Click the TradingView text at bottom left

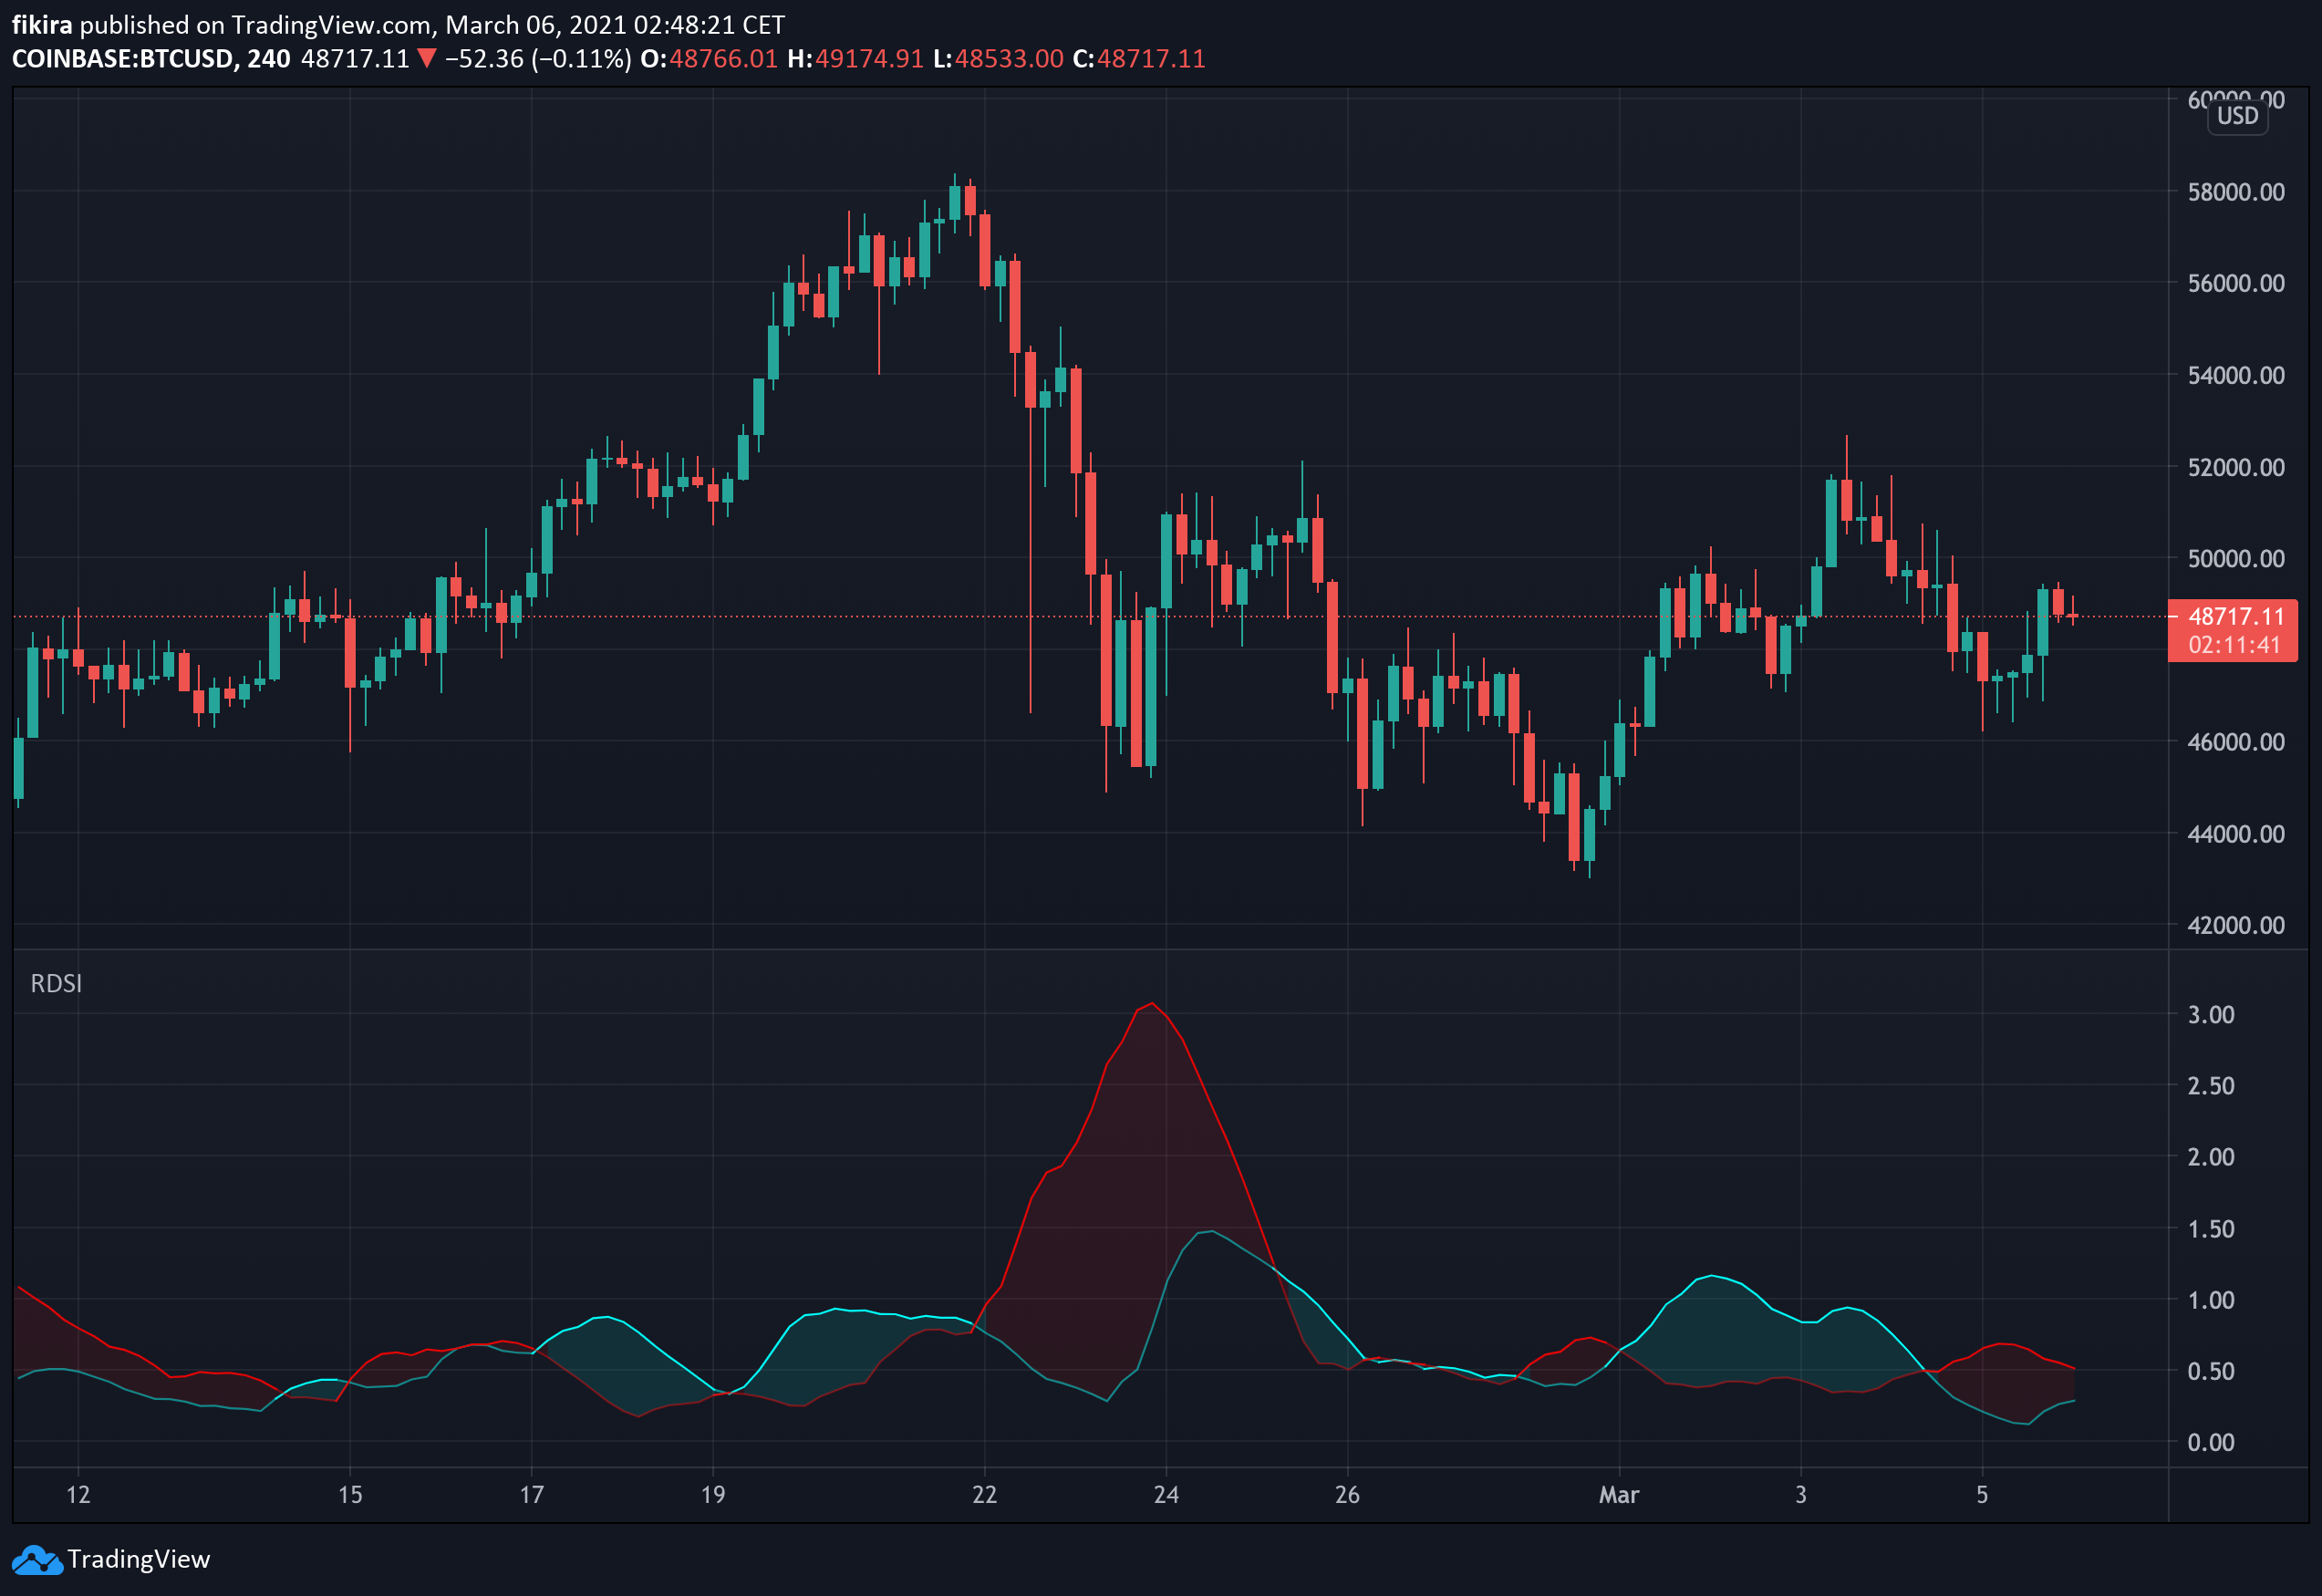click(x=138, y=1559)
